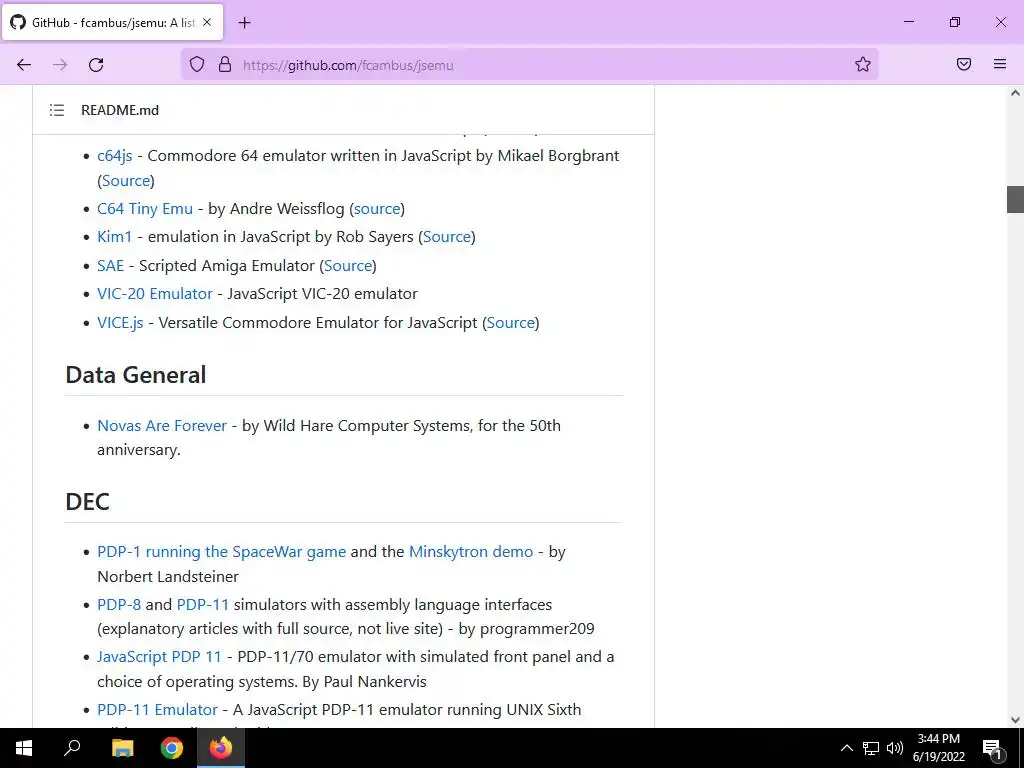Click the README.md file name label
The width and height of the screenshot is (1024, 768).
120,110
